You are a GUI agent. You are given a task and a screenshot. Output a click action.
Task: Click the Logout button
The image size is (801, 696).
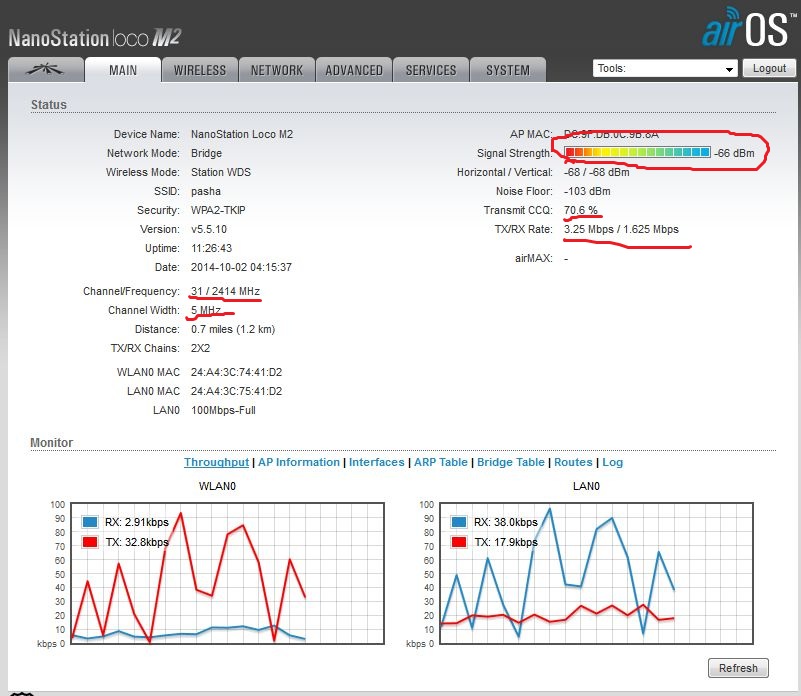coord(769,68)
